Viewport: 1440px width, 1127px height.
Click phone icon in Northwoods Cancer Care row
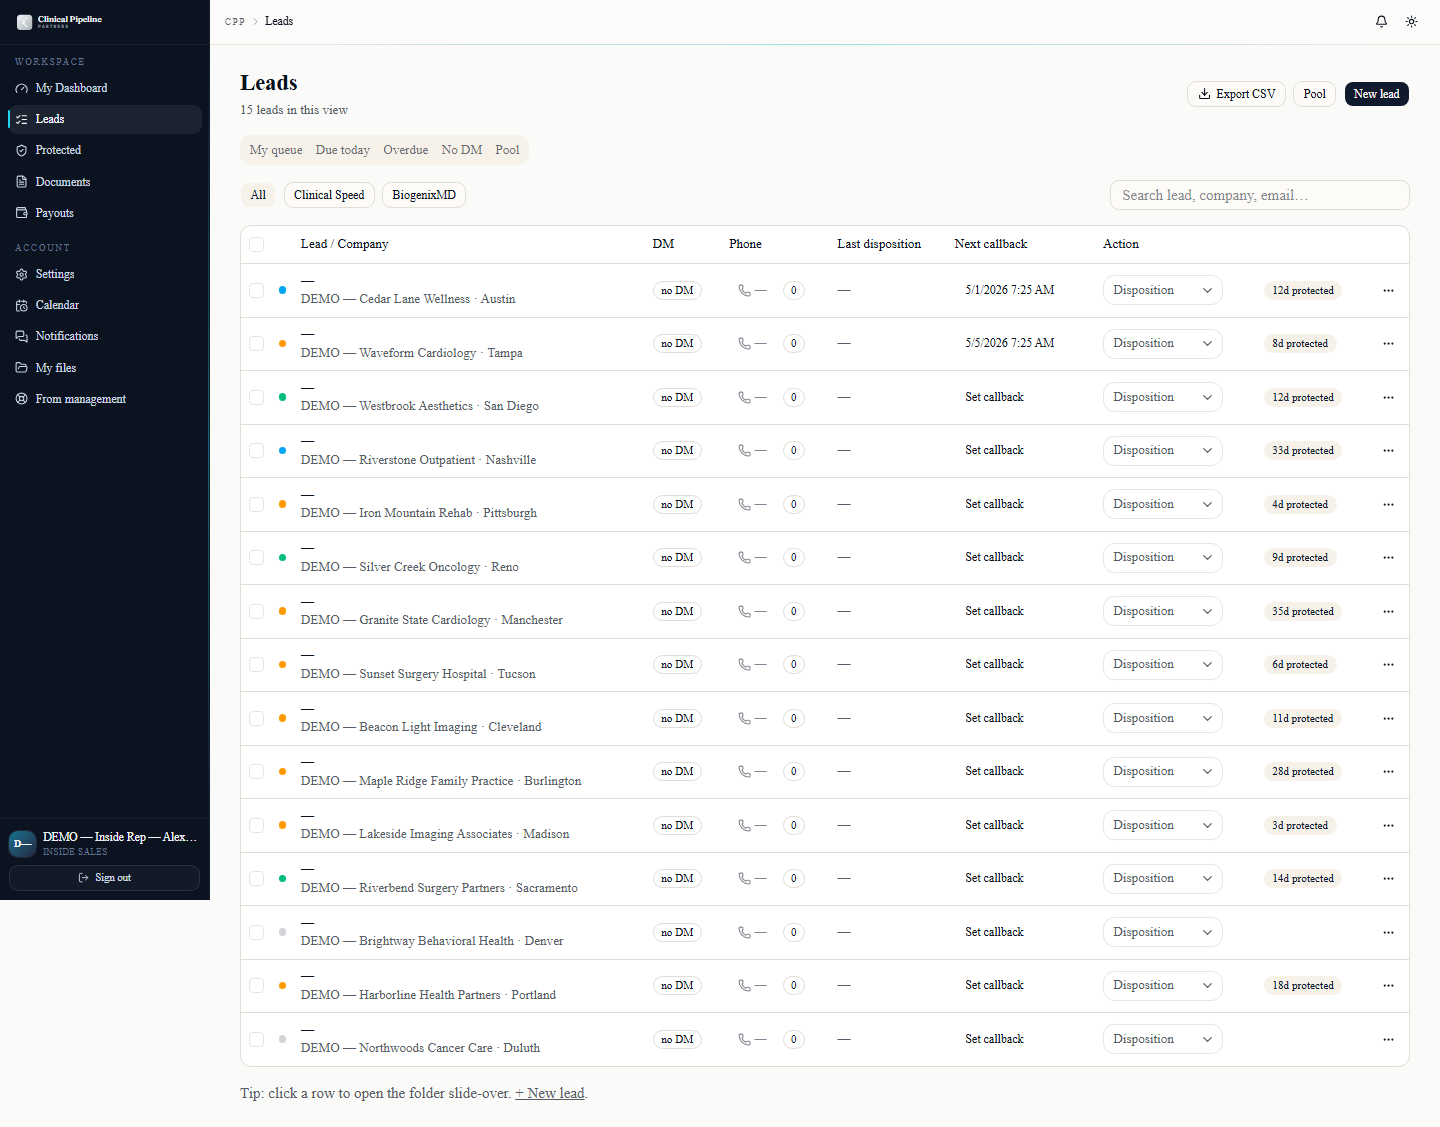[x=744, y=1039]
